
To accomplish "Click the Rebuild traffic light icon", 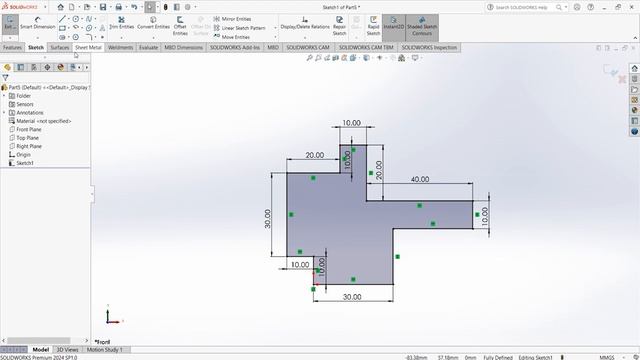I will (165, 7).
